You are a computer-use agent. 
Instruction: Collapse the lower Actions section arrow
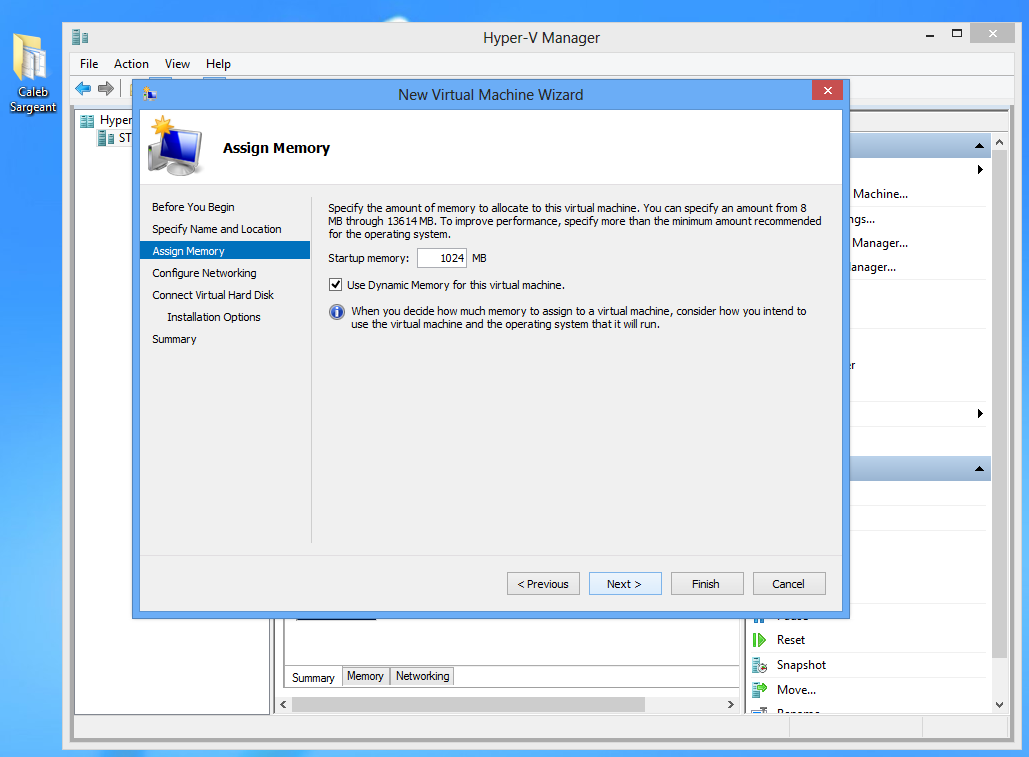click(x=979, y=468)
